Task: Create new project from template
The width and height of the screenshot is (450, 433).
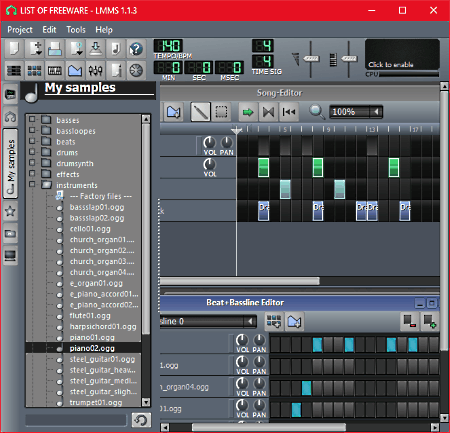Action: click(35, 49)
